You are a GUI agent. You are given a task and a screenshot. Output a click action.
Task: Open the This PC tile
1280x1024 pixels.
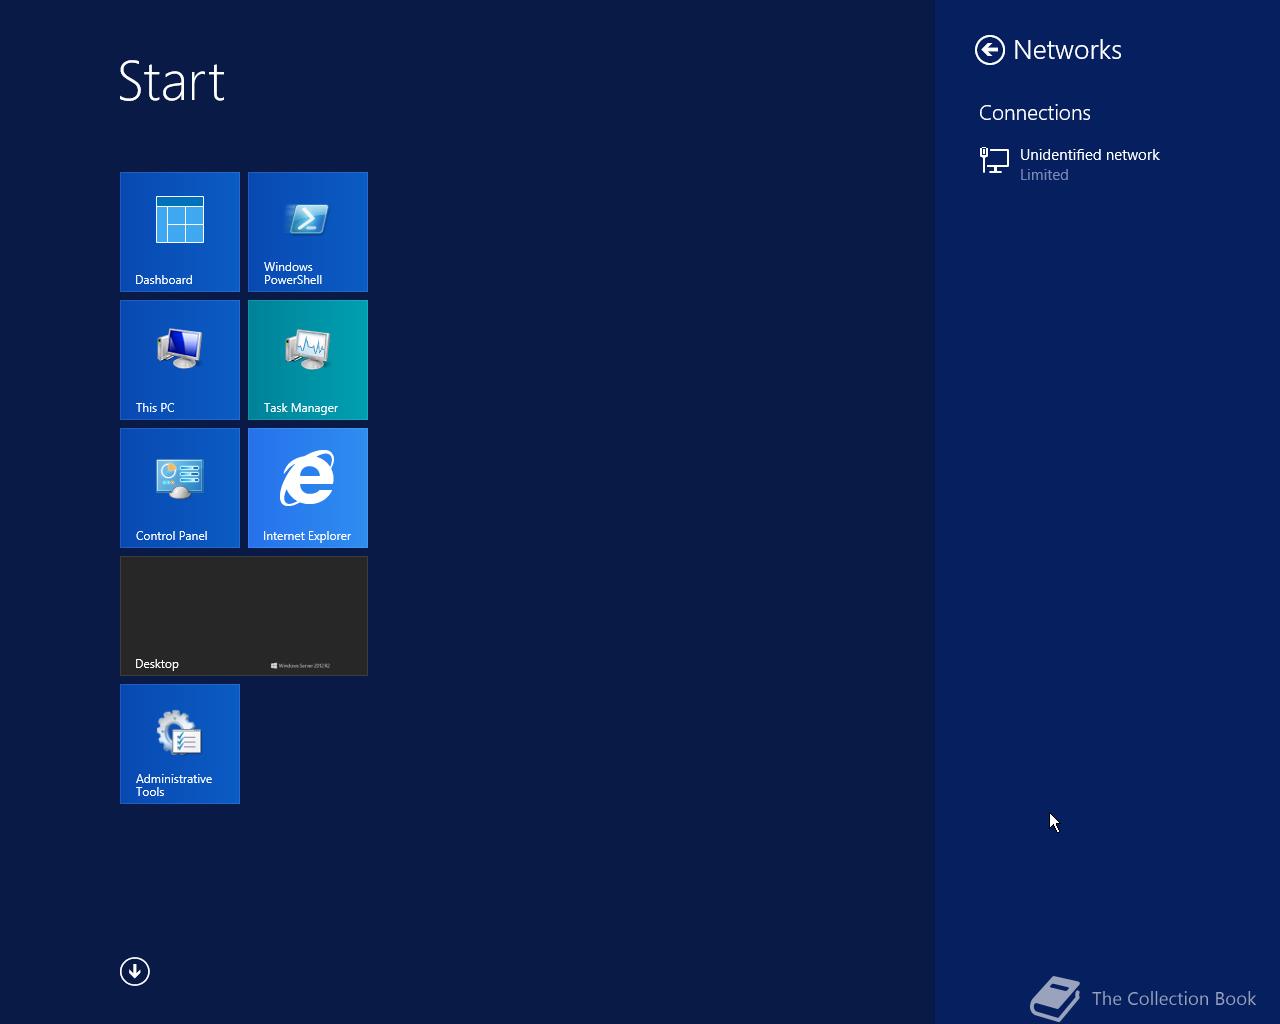[180, 360]
